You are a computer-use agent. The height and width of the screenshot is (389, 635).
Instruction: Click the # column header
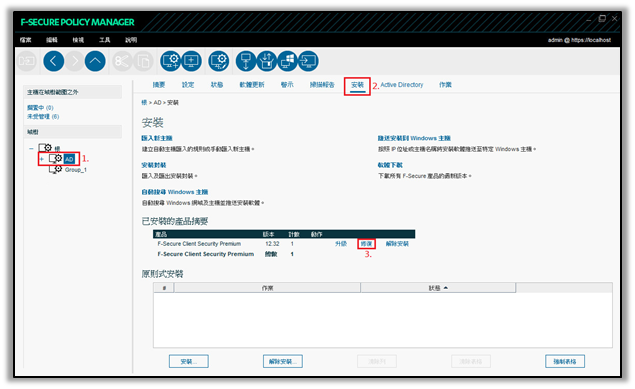pyautogui.click(x=164, y=288)
